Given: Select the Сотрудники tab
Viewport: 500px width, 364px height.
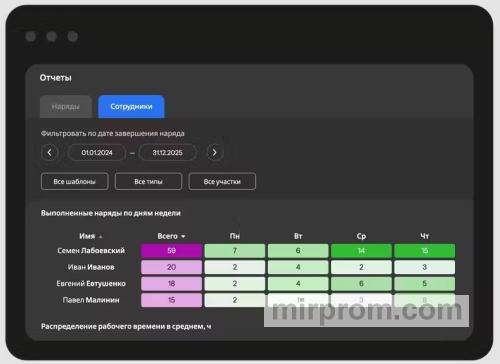Looking at the screenshot, I should 131,107.
